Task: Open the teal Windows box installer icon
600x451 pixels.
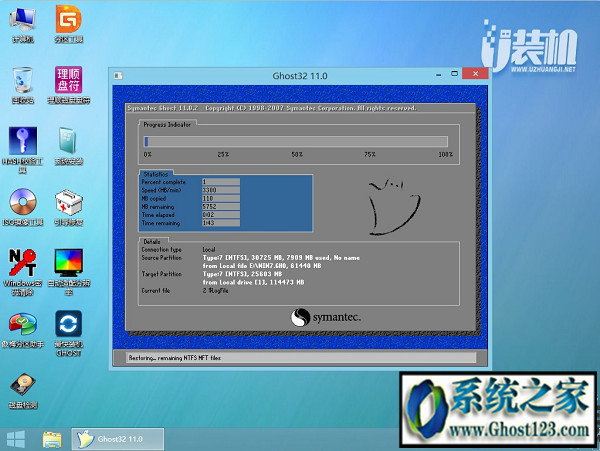Action: point(68,146)
